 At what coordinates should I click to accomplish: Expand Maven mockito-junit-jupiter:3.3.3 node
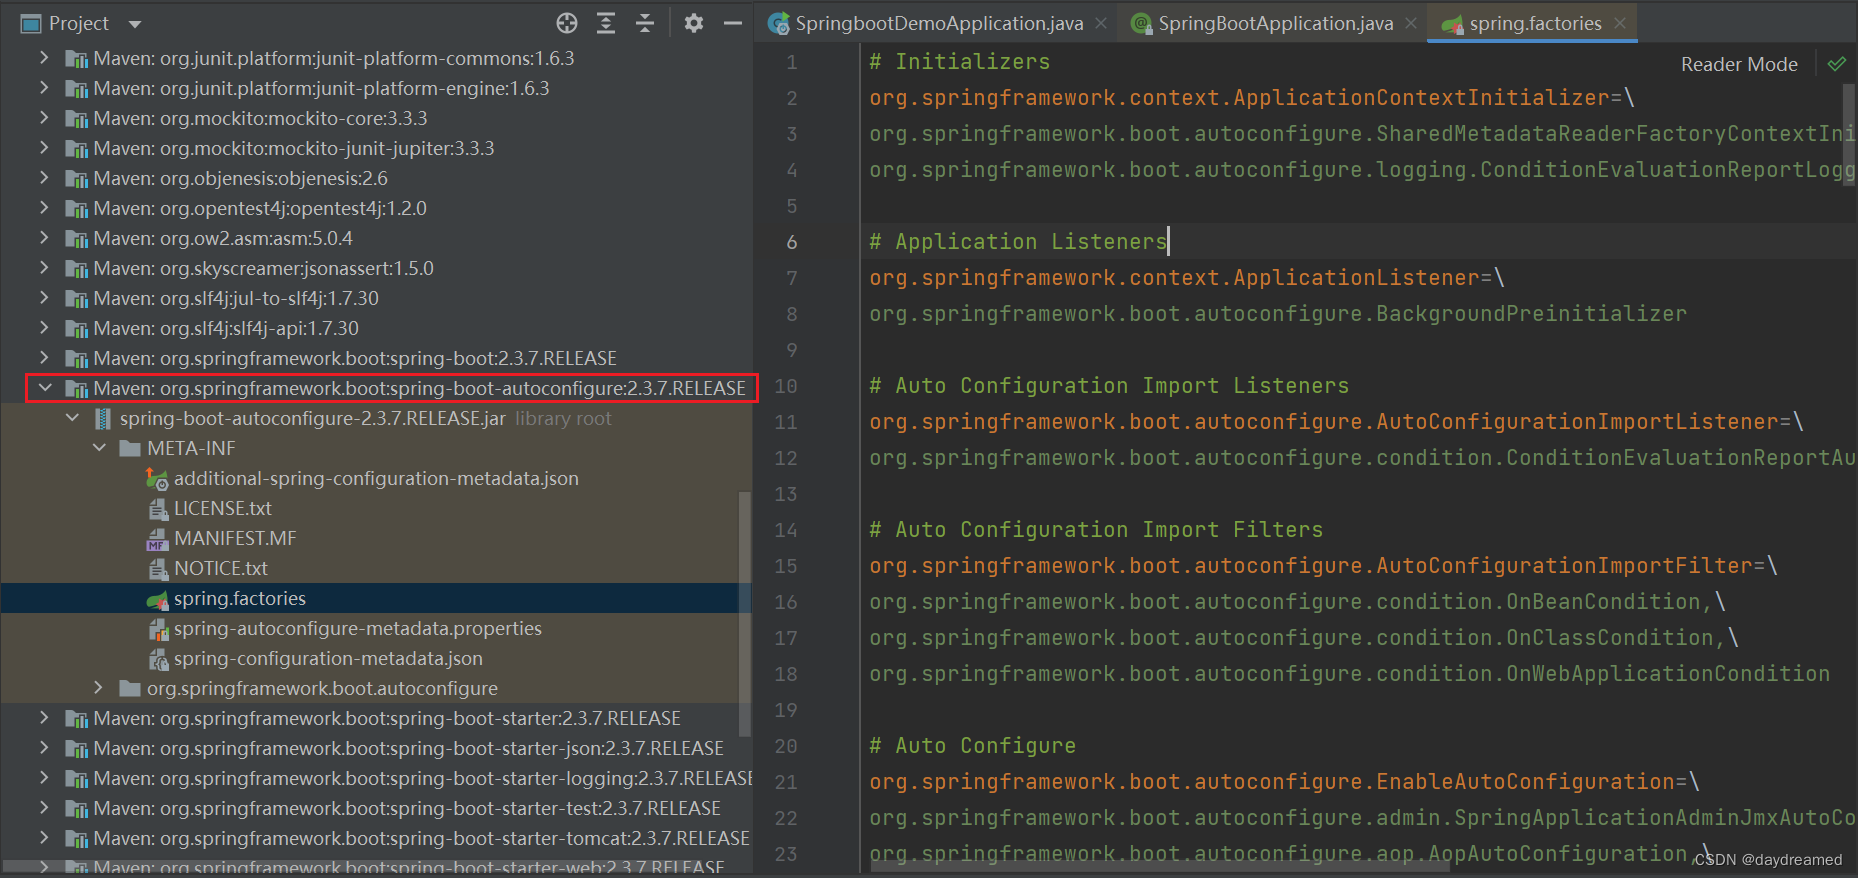click(44, 148)
